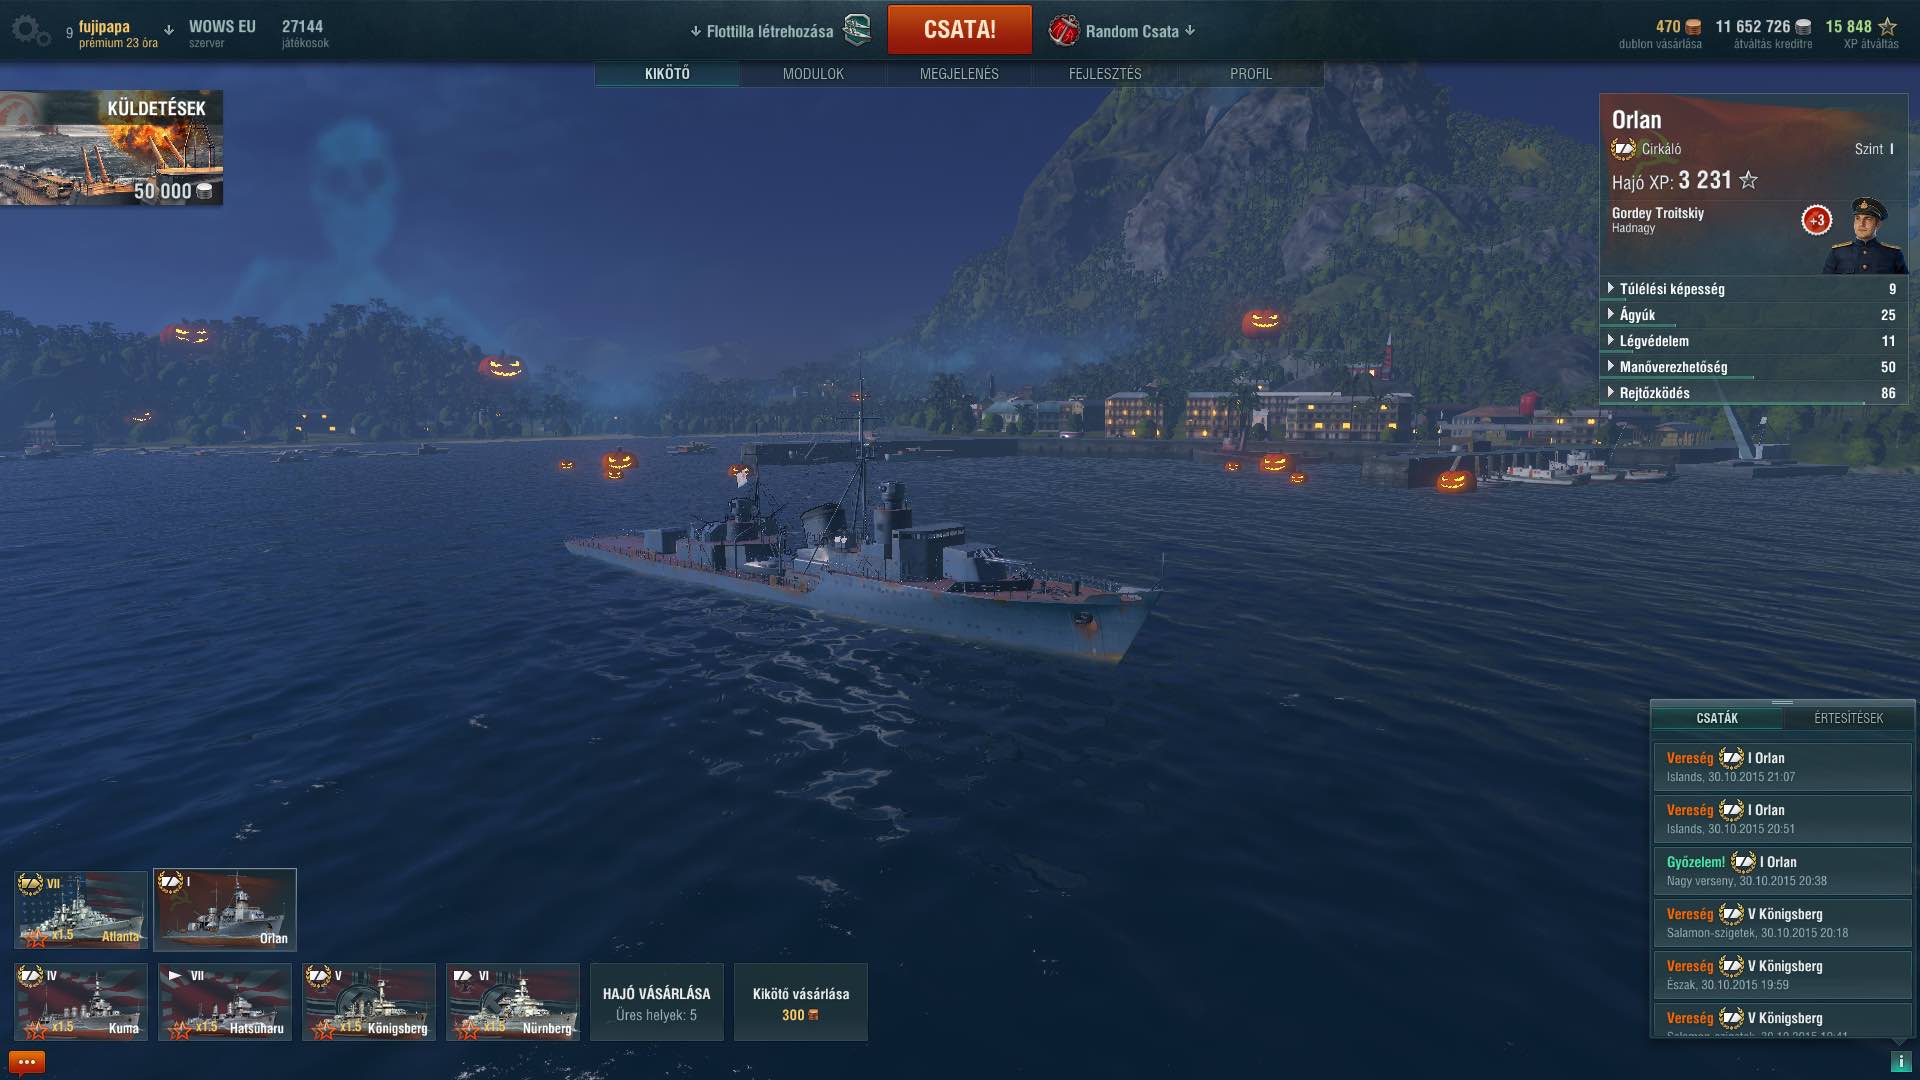Click the Random Csata battle type icon
This screenshot has width=1920, height=1080.
coord(1064,30)
